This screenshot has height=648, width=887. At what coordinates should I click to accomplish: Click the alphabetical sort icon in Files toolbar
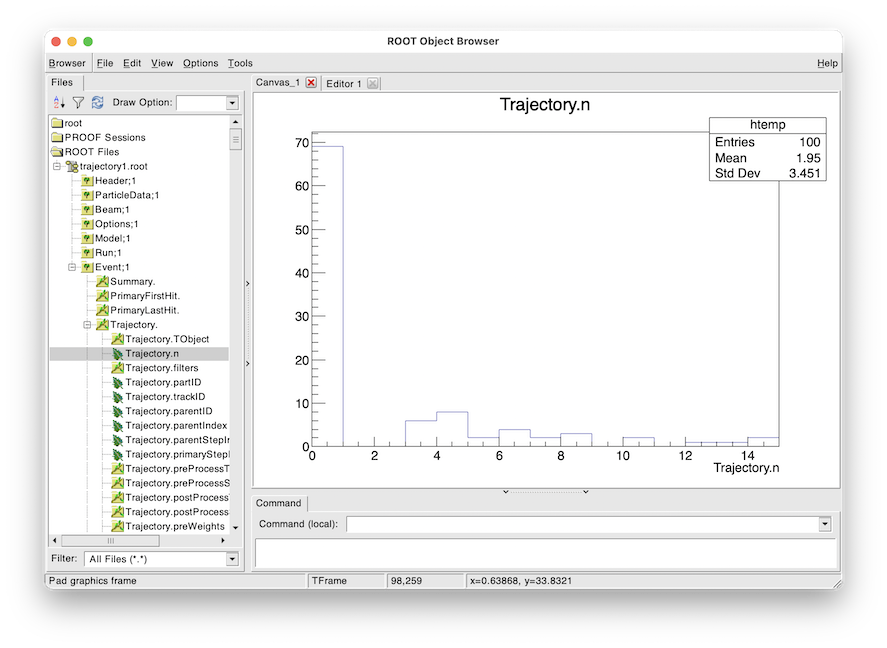tap(59, 102)
